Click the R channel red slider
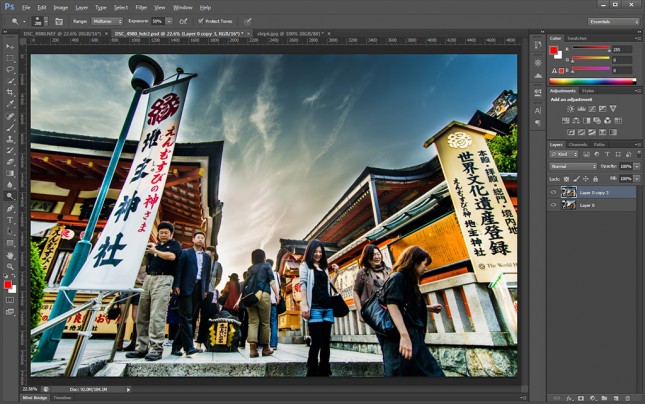 tap(591, 48)
